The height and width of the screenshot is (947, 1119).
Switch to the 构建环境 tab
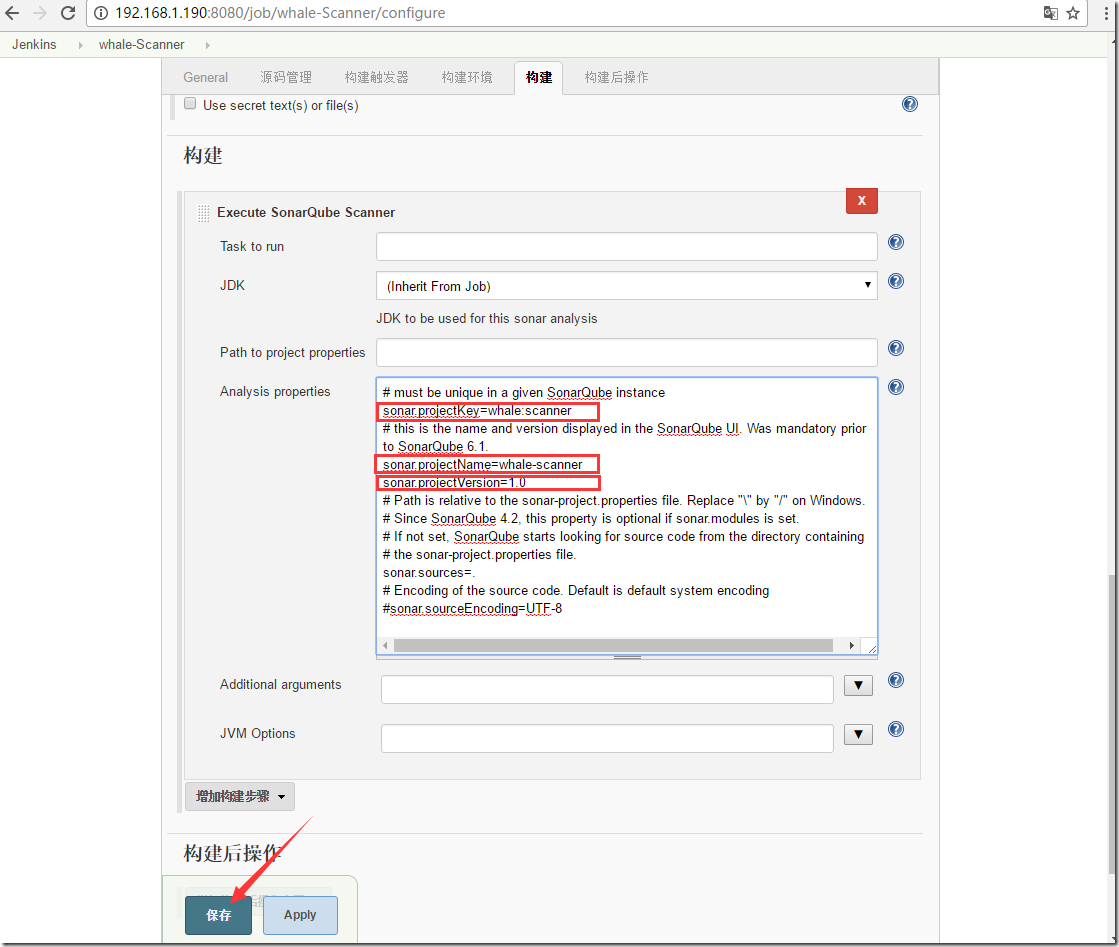pyautogui.click(x=467, y=78)
